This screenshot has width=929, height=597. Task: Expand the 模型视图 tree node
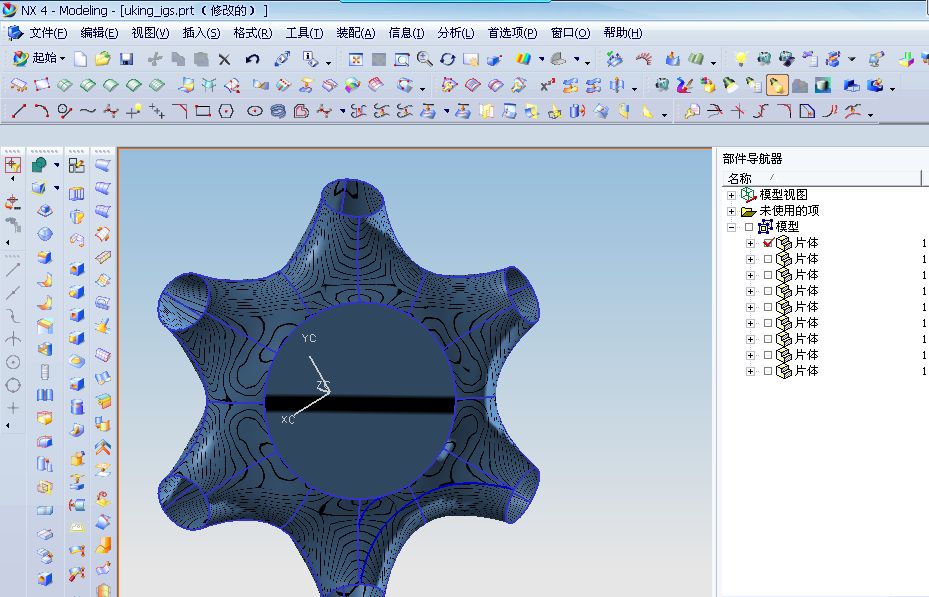(x=731, y=195)
